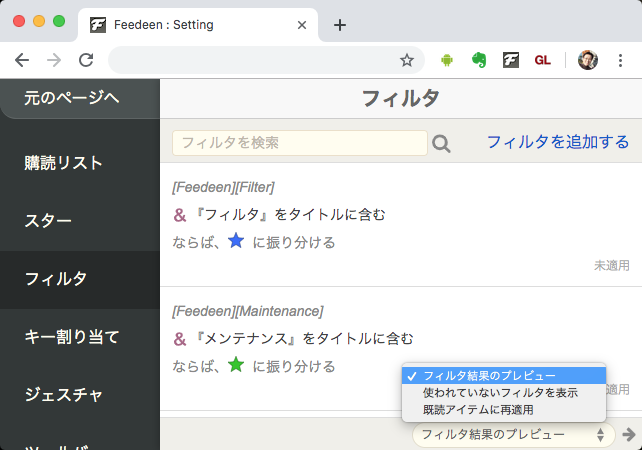Bookmark this page with the star icon
Screen dimensions: 642x450
[407, 60]
